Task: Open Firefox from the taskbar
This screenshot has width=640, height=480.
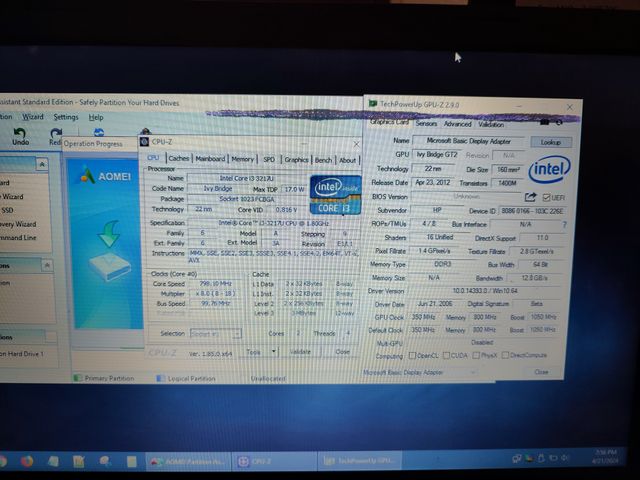Action: (x=27, y=461)
